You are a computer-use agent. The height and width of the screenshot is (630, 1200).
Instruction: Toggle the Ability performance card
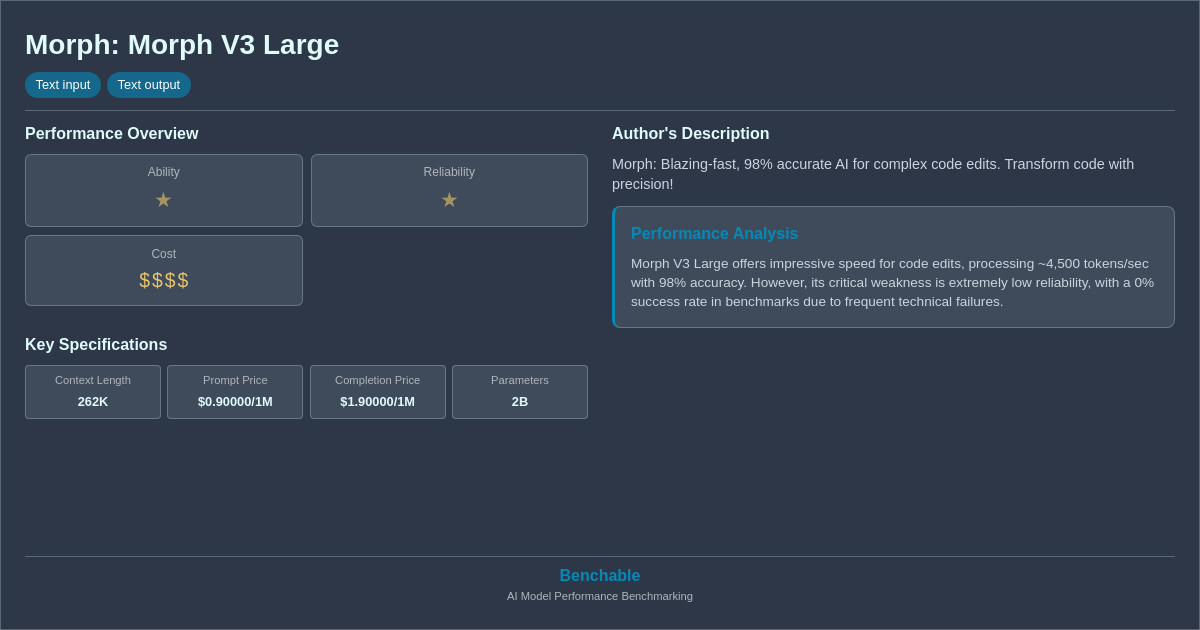click(x=163, y=190)
